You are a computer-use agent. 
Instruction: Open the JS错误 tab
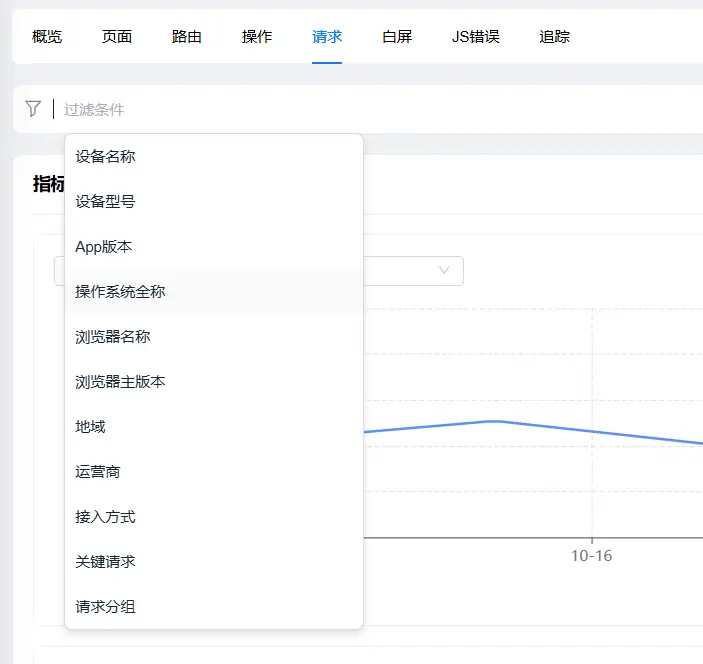[476, 37]
